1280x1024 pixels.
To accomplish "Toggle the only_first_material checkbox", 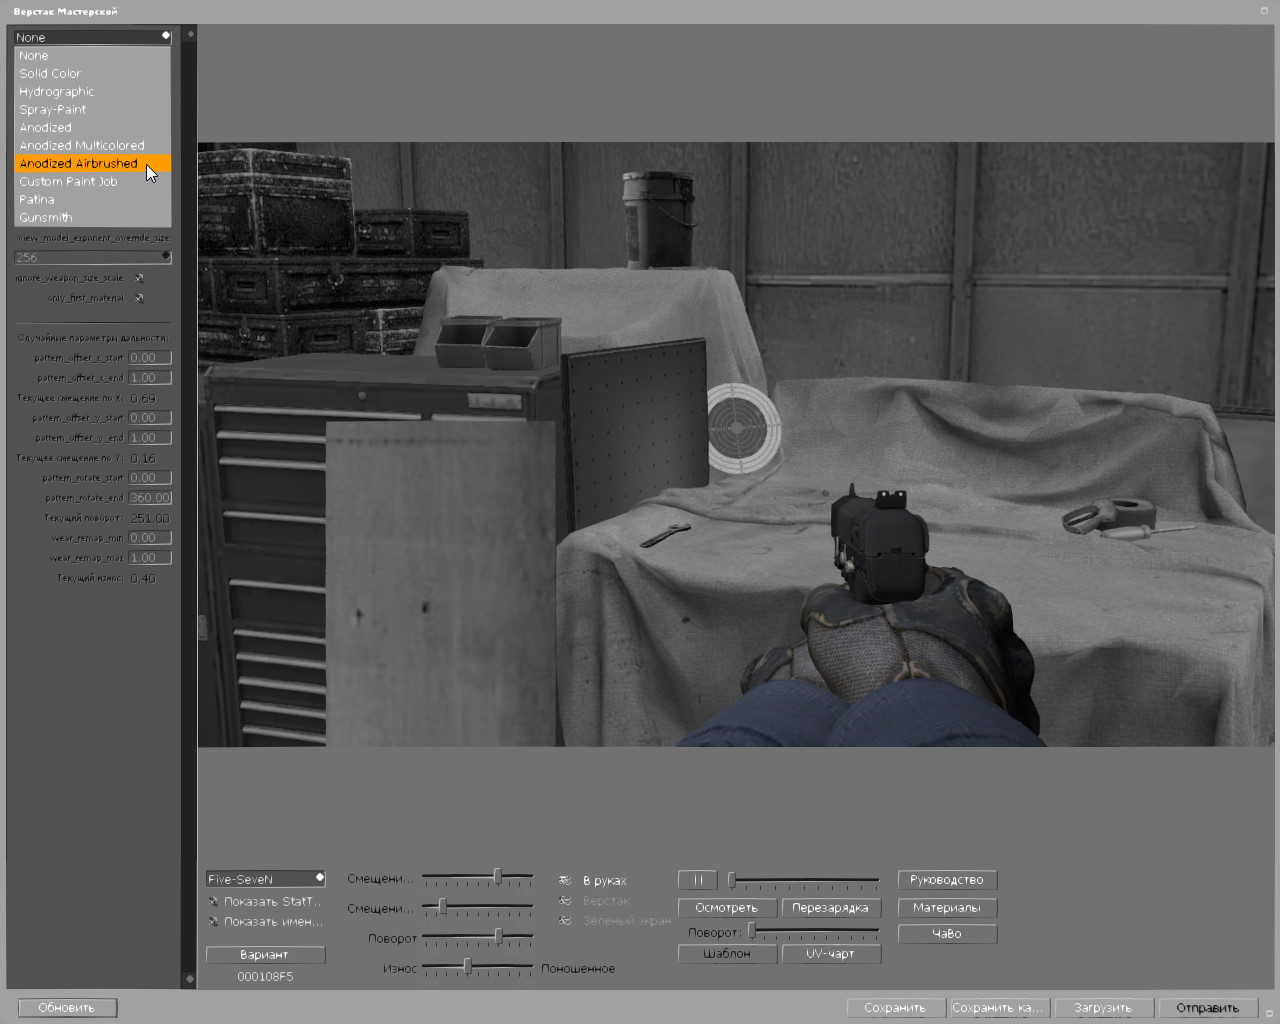I will point(139,298).
